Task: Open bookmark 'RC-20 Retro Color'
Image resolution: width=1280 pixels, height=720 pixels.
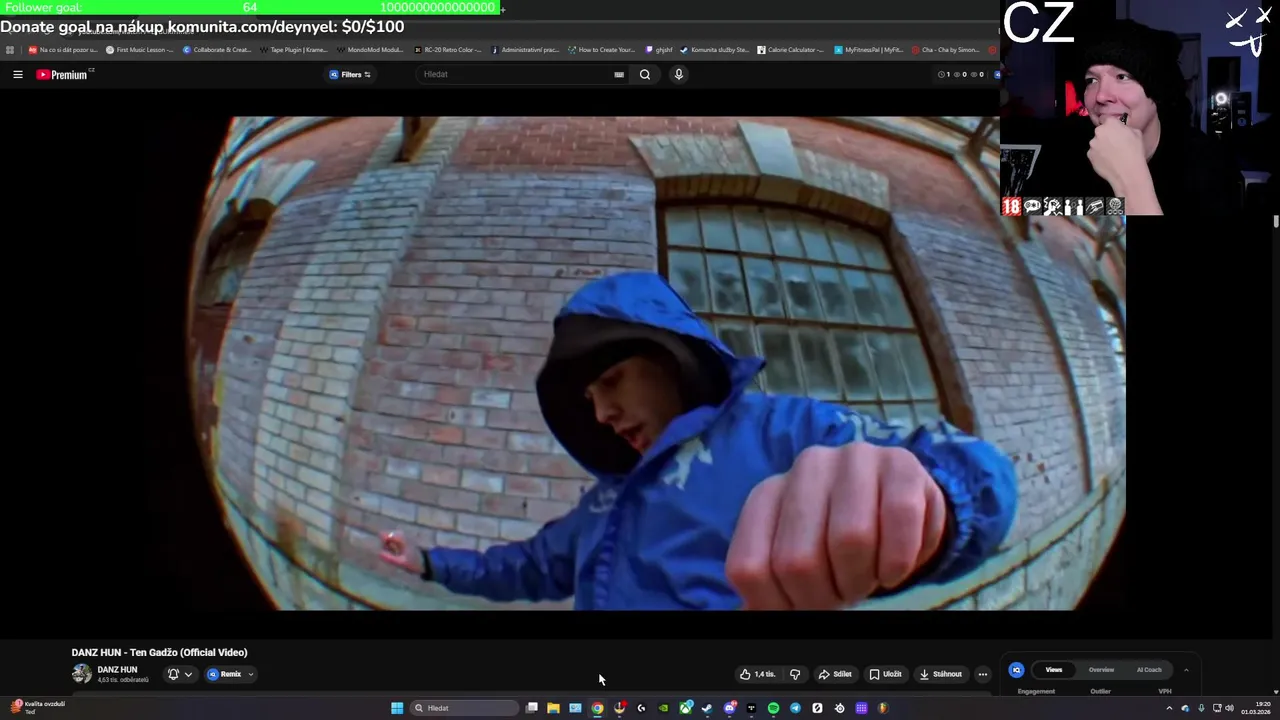Action: click(449, 49)
